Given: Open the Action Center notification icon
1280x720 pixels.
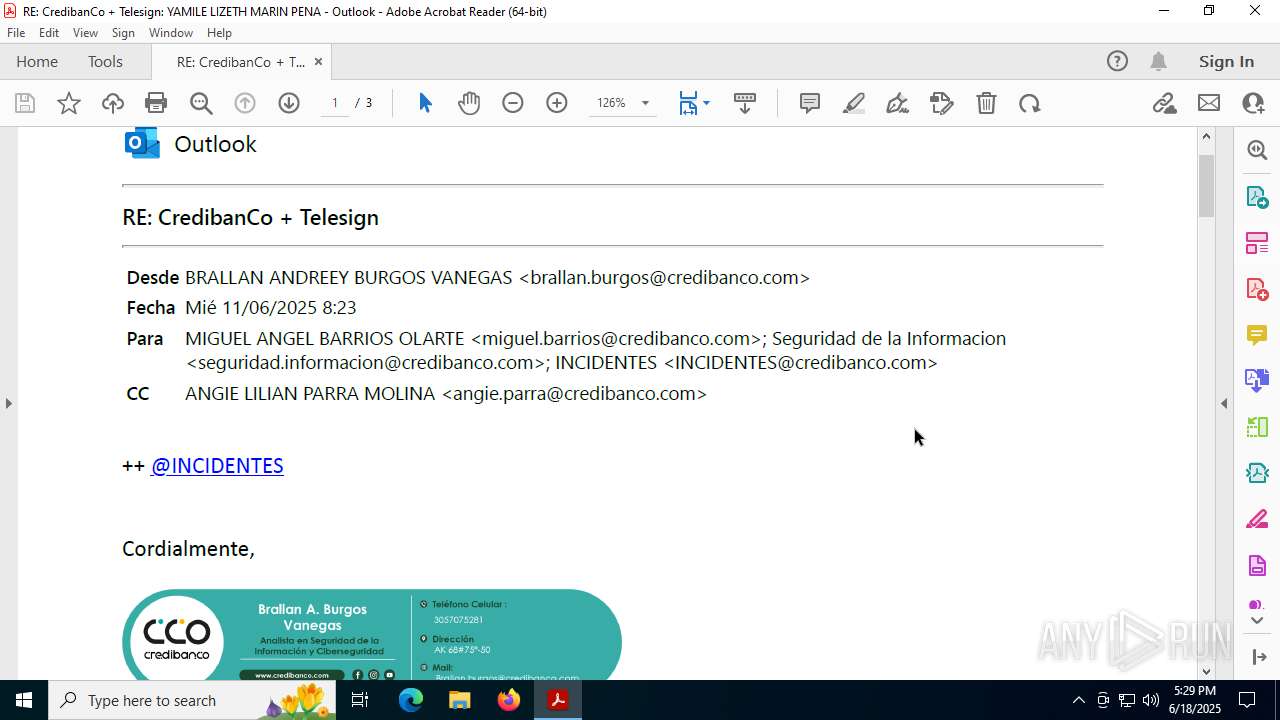Looking at the screenshot, I should [1247, 700].
